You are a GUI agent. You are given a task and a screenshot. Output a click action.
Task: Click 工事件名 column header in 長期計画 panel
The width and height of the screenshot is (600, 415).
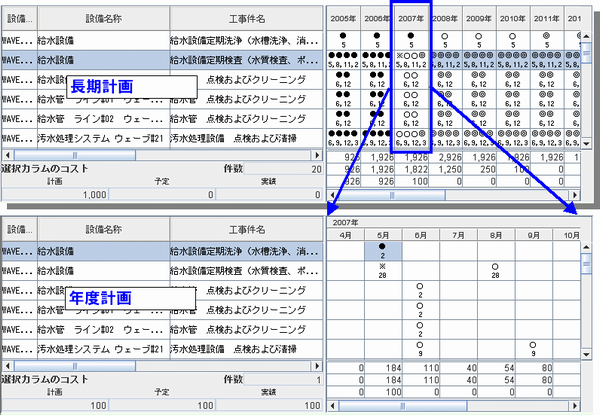(x=246, y=18)
